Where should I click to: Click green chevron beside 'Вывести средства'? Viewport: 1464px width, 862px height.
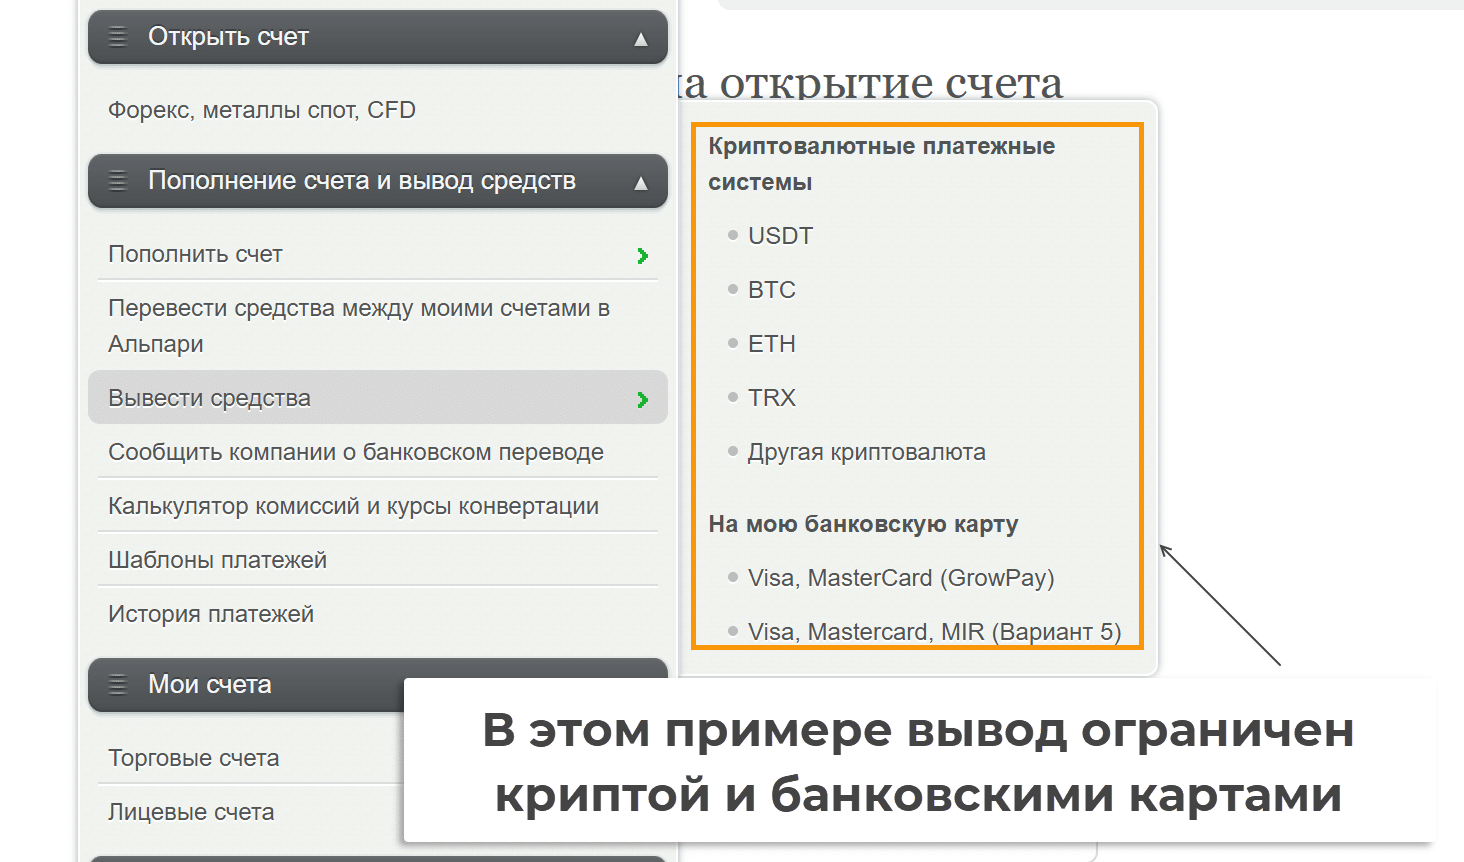pos(642,400)
